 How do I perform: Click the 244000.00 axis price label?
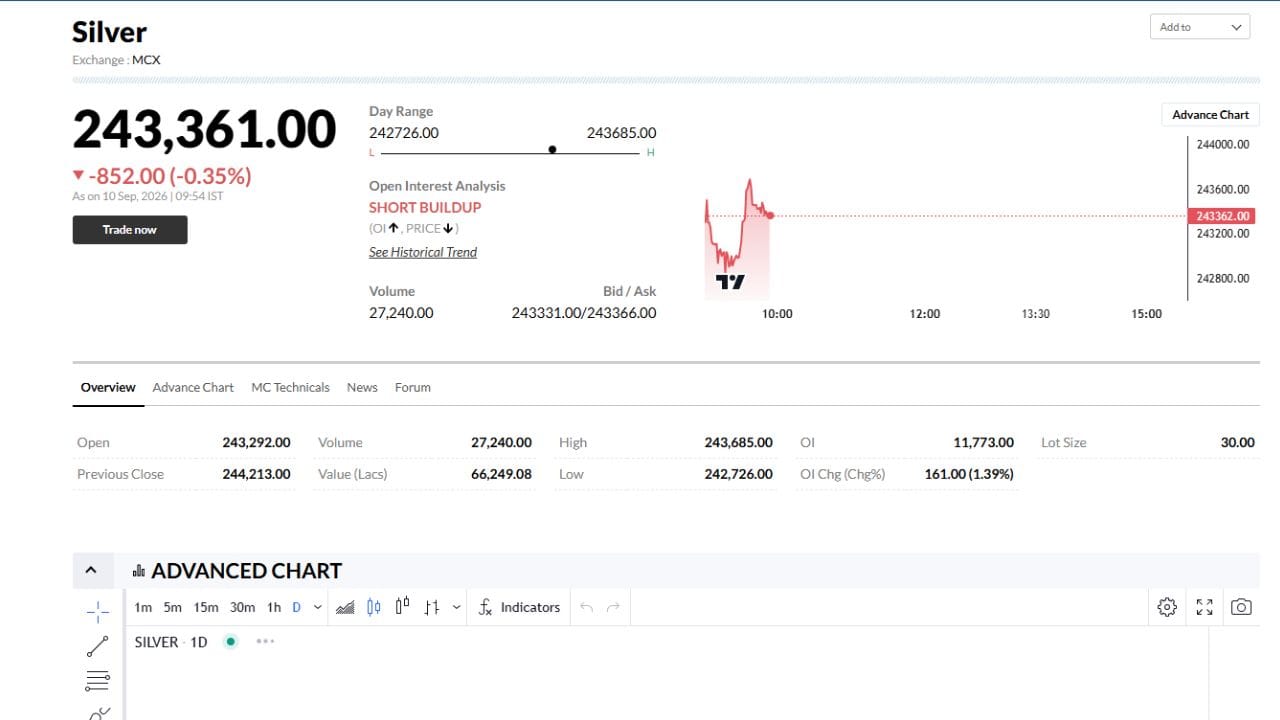(x=1223, y=144)
